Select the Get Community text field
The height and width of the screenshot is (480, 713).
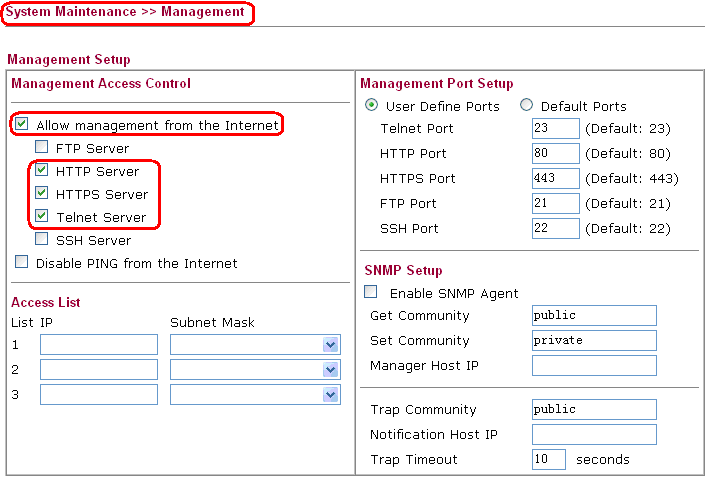[x=594, y=316]
